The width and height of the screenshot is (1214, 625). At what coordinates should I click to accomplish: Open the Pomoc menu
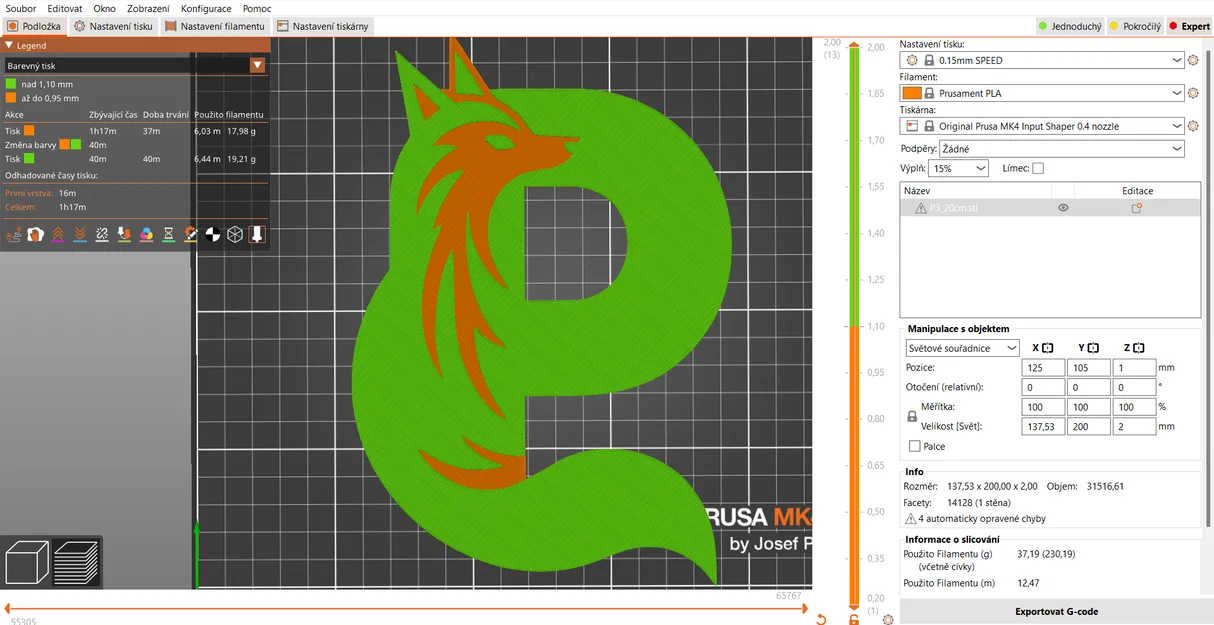pos(257,8)
